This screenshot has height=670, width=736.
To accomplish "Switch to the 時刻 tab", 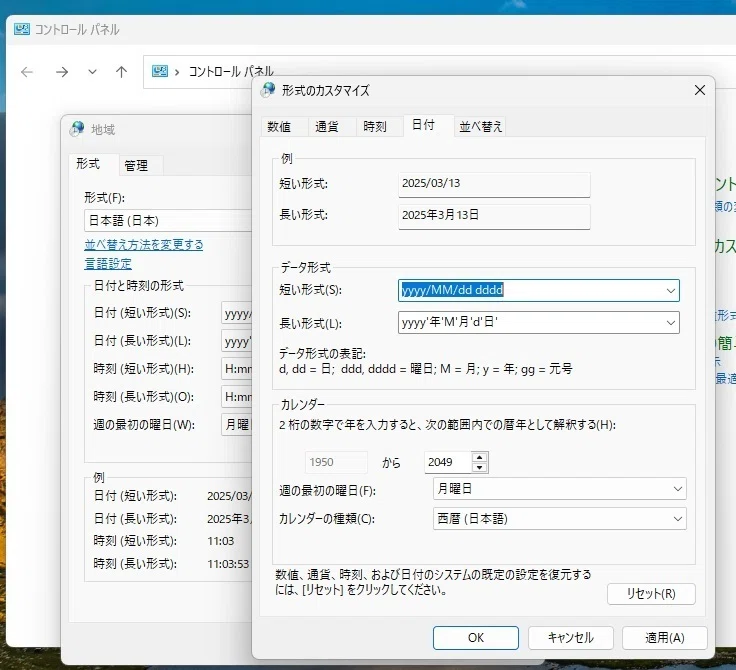I will [375, 126].
